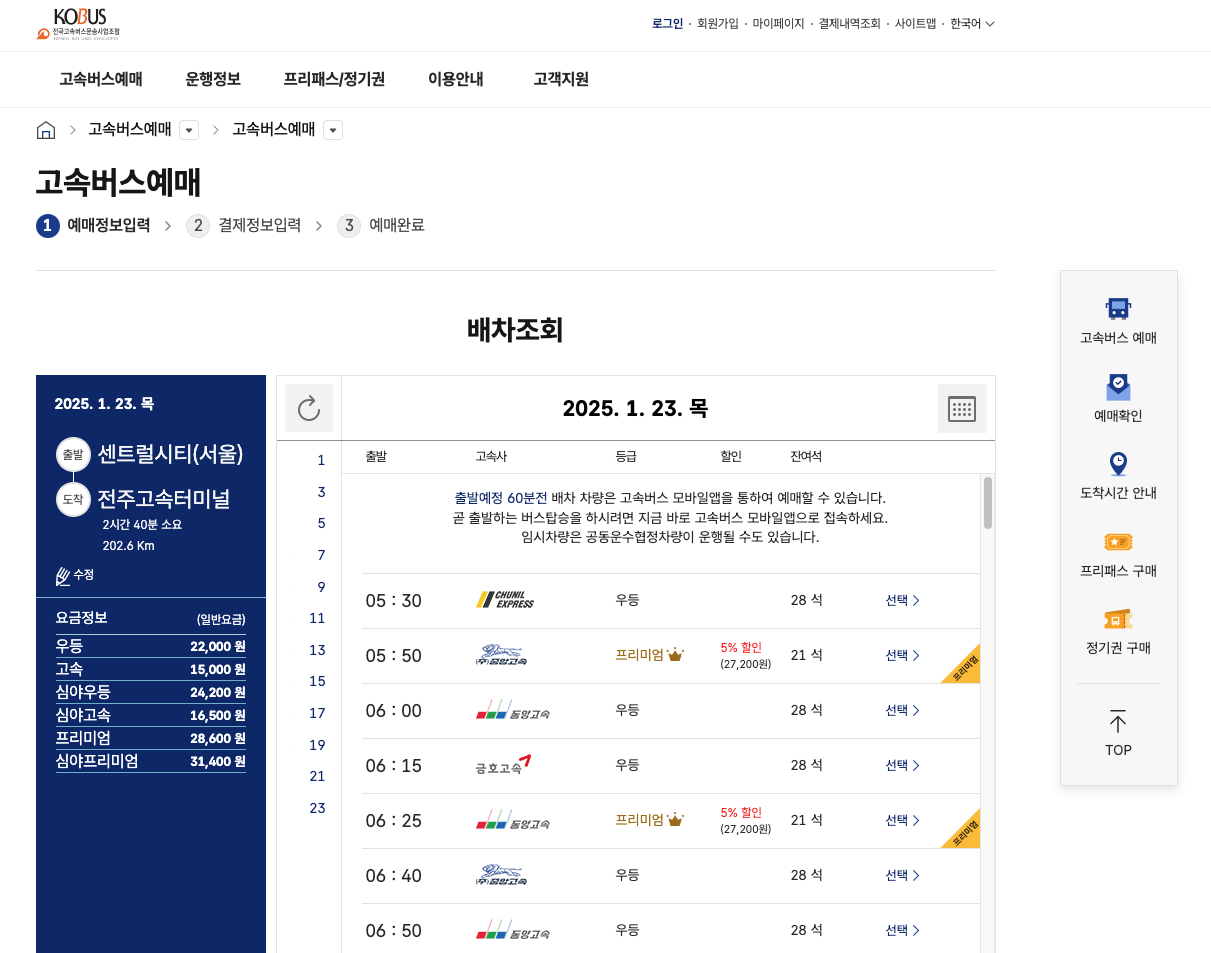Click the 프리패스 구매 ticket icon
This screenshot has height=953, width=1211.
coord(1118,552)
